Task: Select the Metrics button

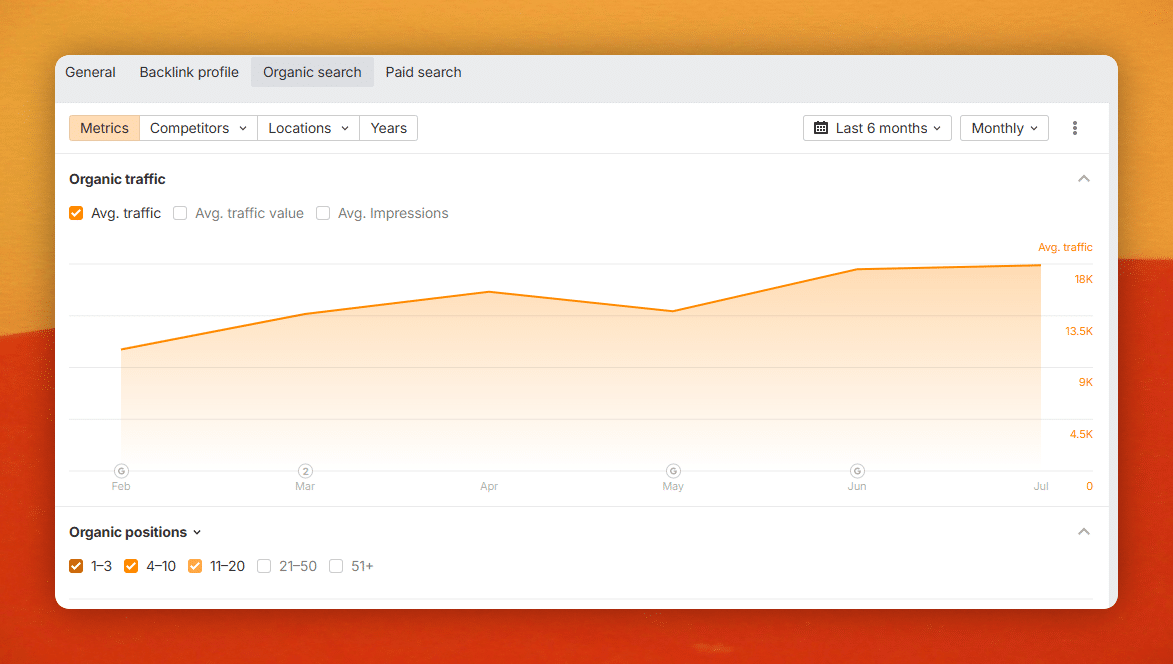Action: click(x=104, y=128)
